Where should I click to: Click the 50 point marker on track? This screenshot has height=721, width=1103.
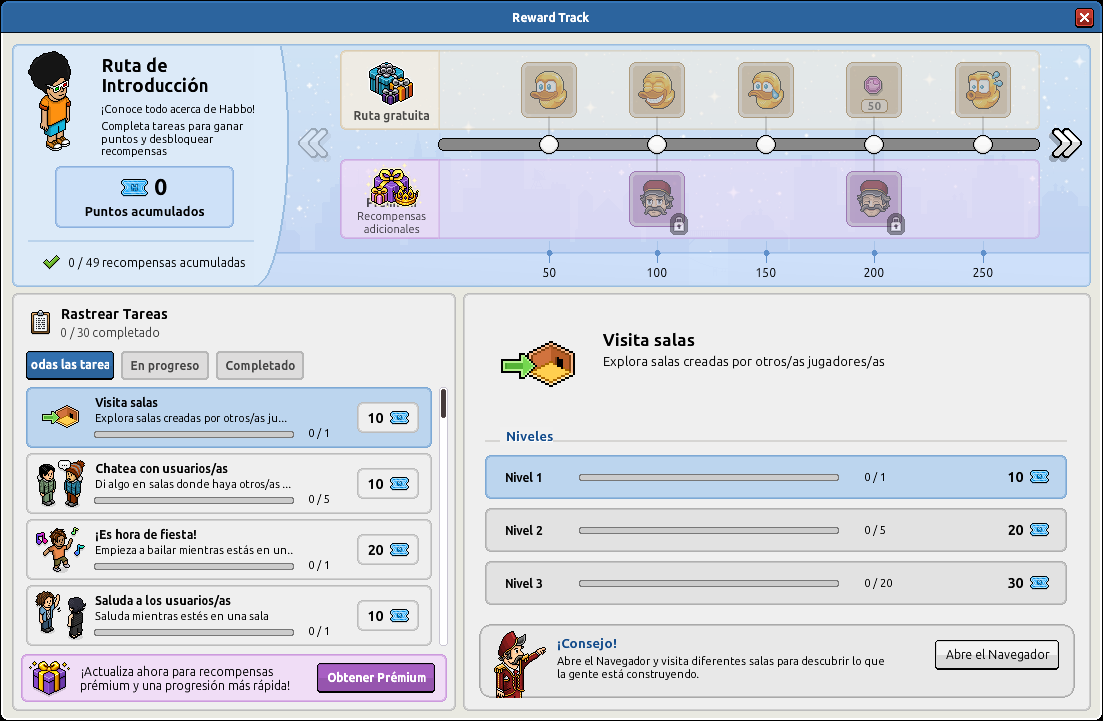click(x=549, y=144)
